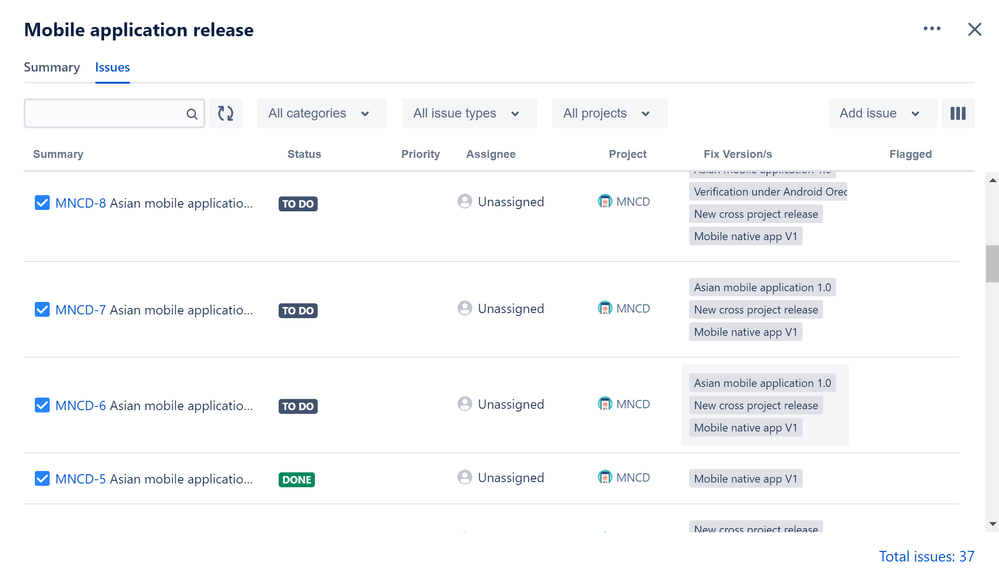
Task: Click the scrollbar down arrow
Action: pyautogui.click(x=992, y=524)
